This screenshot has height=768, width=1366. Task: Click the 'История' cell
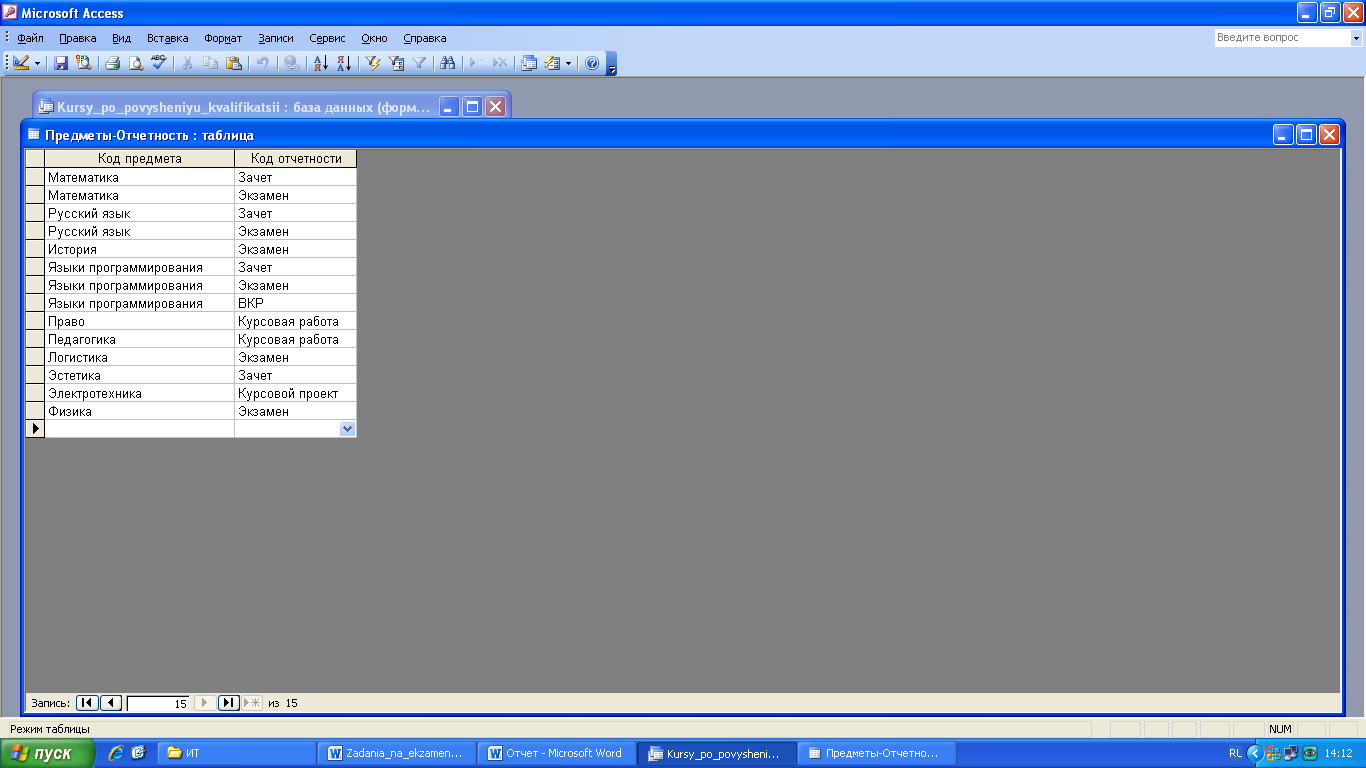(x=140, y=249)
